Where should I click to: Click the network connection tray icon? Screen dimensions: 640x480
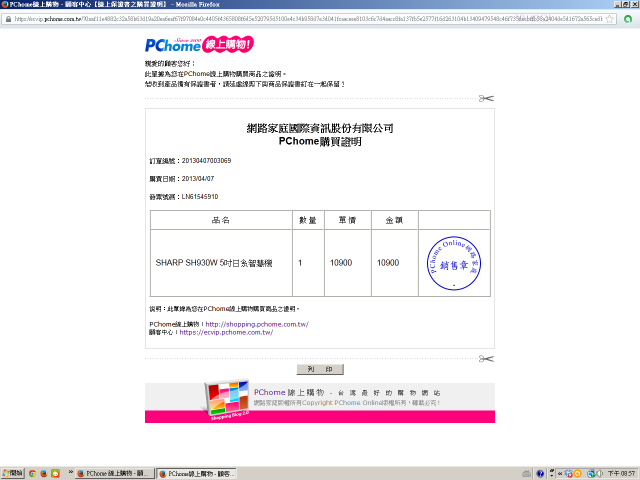coord(591,473)
